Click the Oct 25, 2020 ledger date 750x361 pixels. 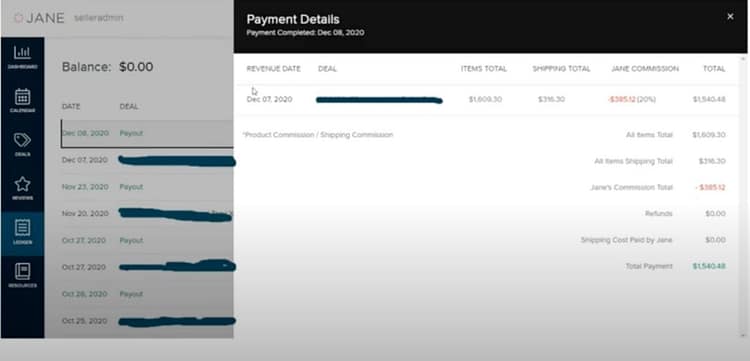[x=85, y=321]
